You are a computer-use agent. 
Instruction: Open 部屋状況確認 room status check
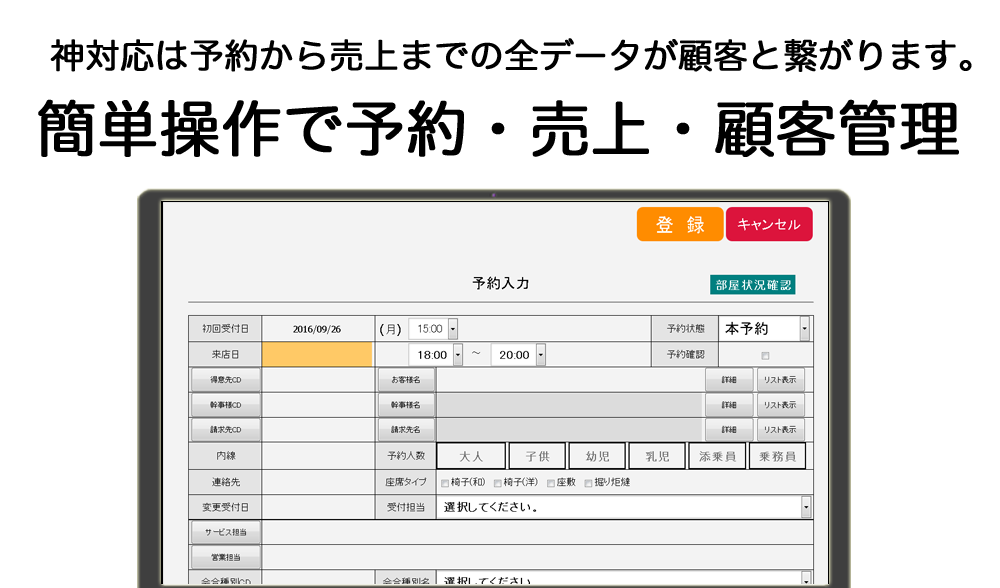[753, 285]
